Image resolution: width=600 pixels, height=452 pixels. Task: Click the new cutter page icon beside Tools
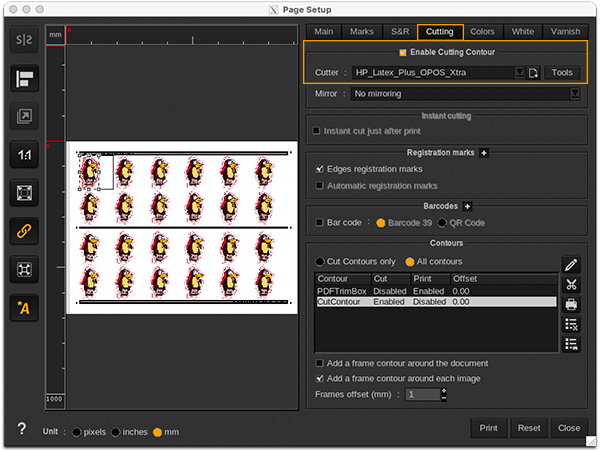point(534,73)
